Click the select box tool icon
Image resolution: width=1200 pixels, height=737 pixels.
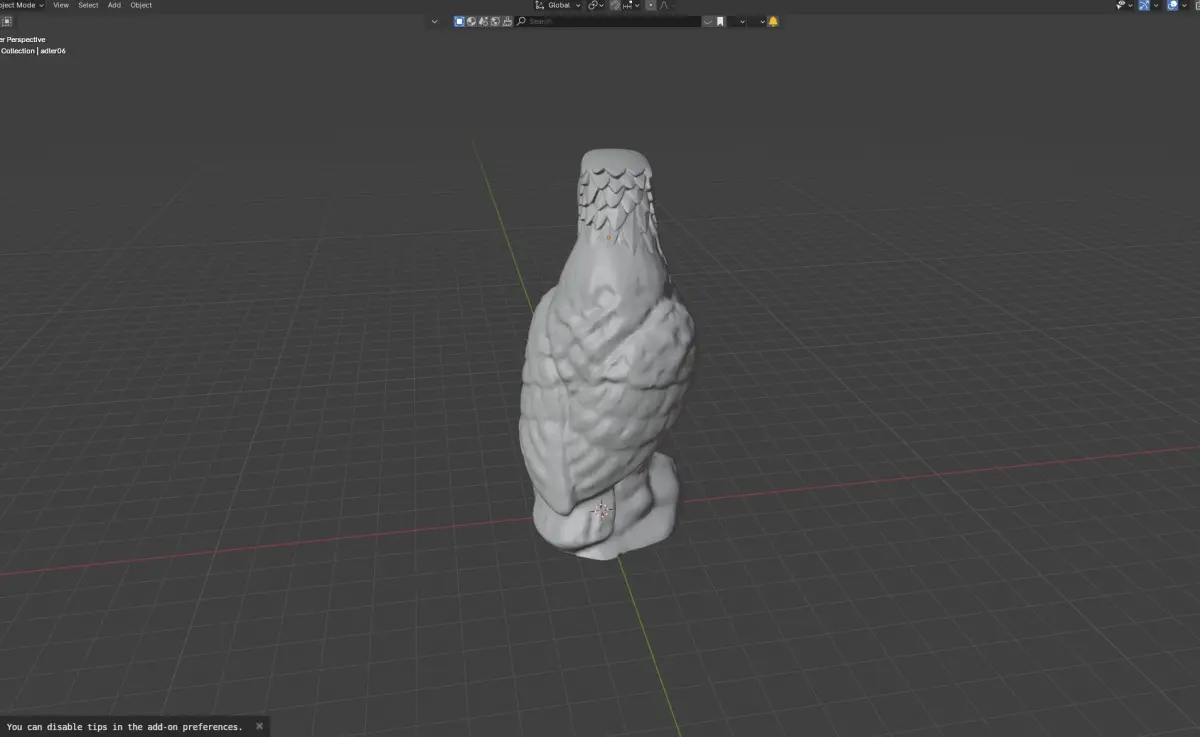(x=6, y=21)
